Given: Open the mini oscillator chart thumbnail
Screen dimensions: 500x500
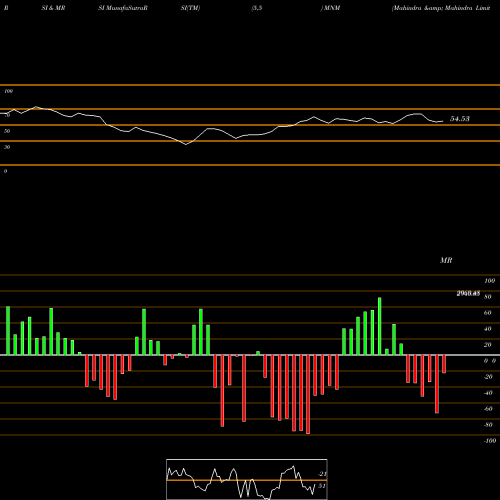Looking at the screenshot, I should [x=247, y=479].
